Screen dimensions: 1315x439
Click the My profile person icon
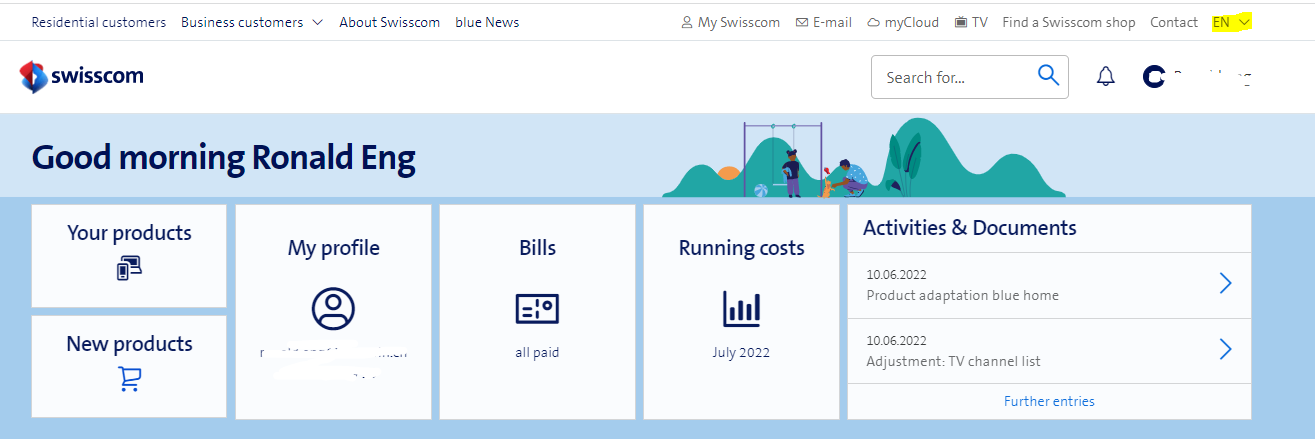tap(333, 309)
